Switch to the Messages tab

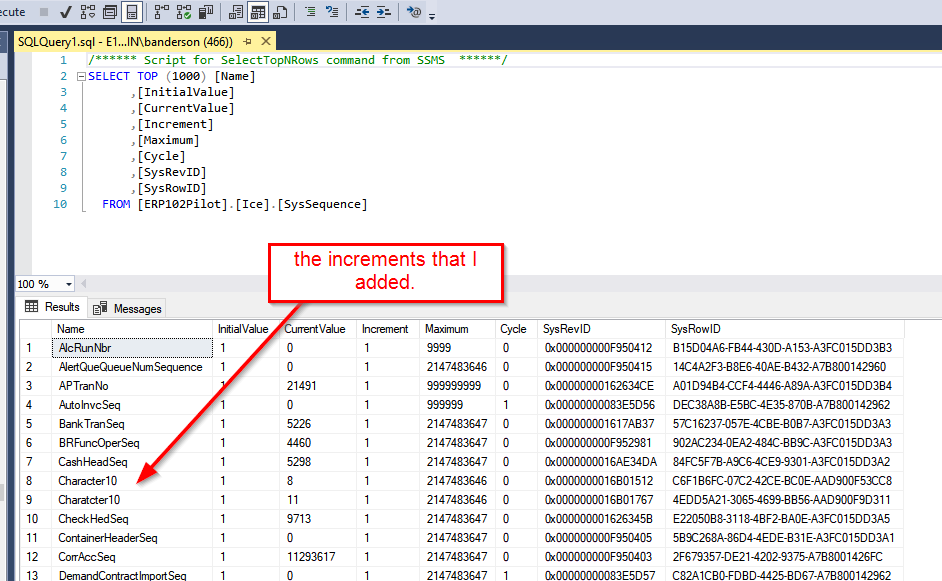coord(128,308)
